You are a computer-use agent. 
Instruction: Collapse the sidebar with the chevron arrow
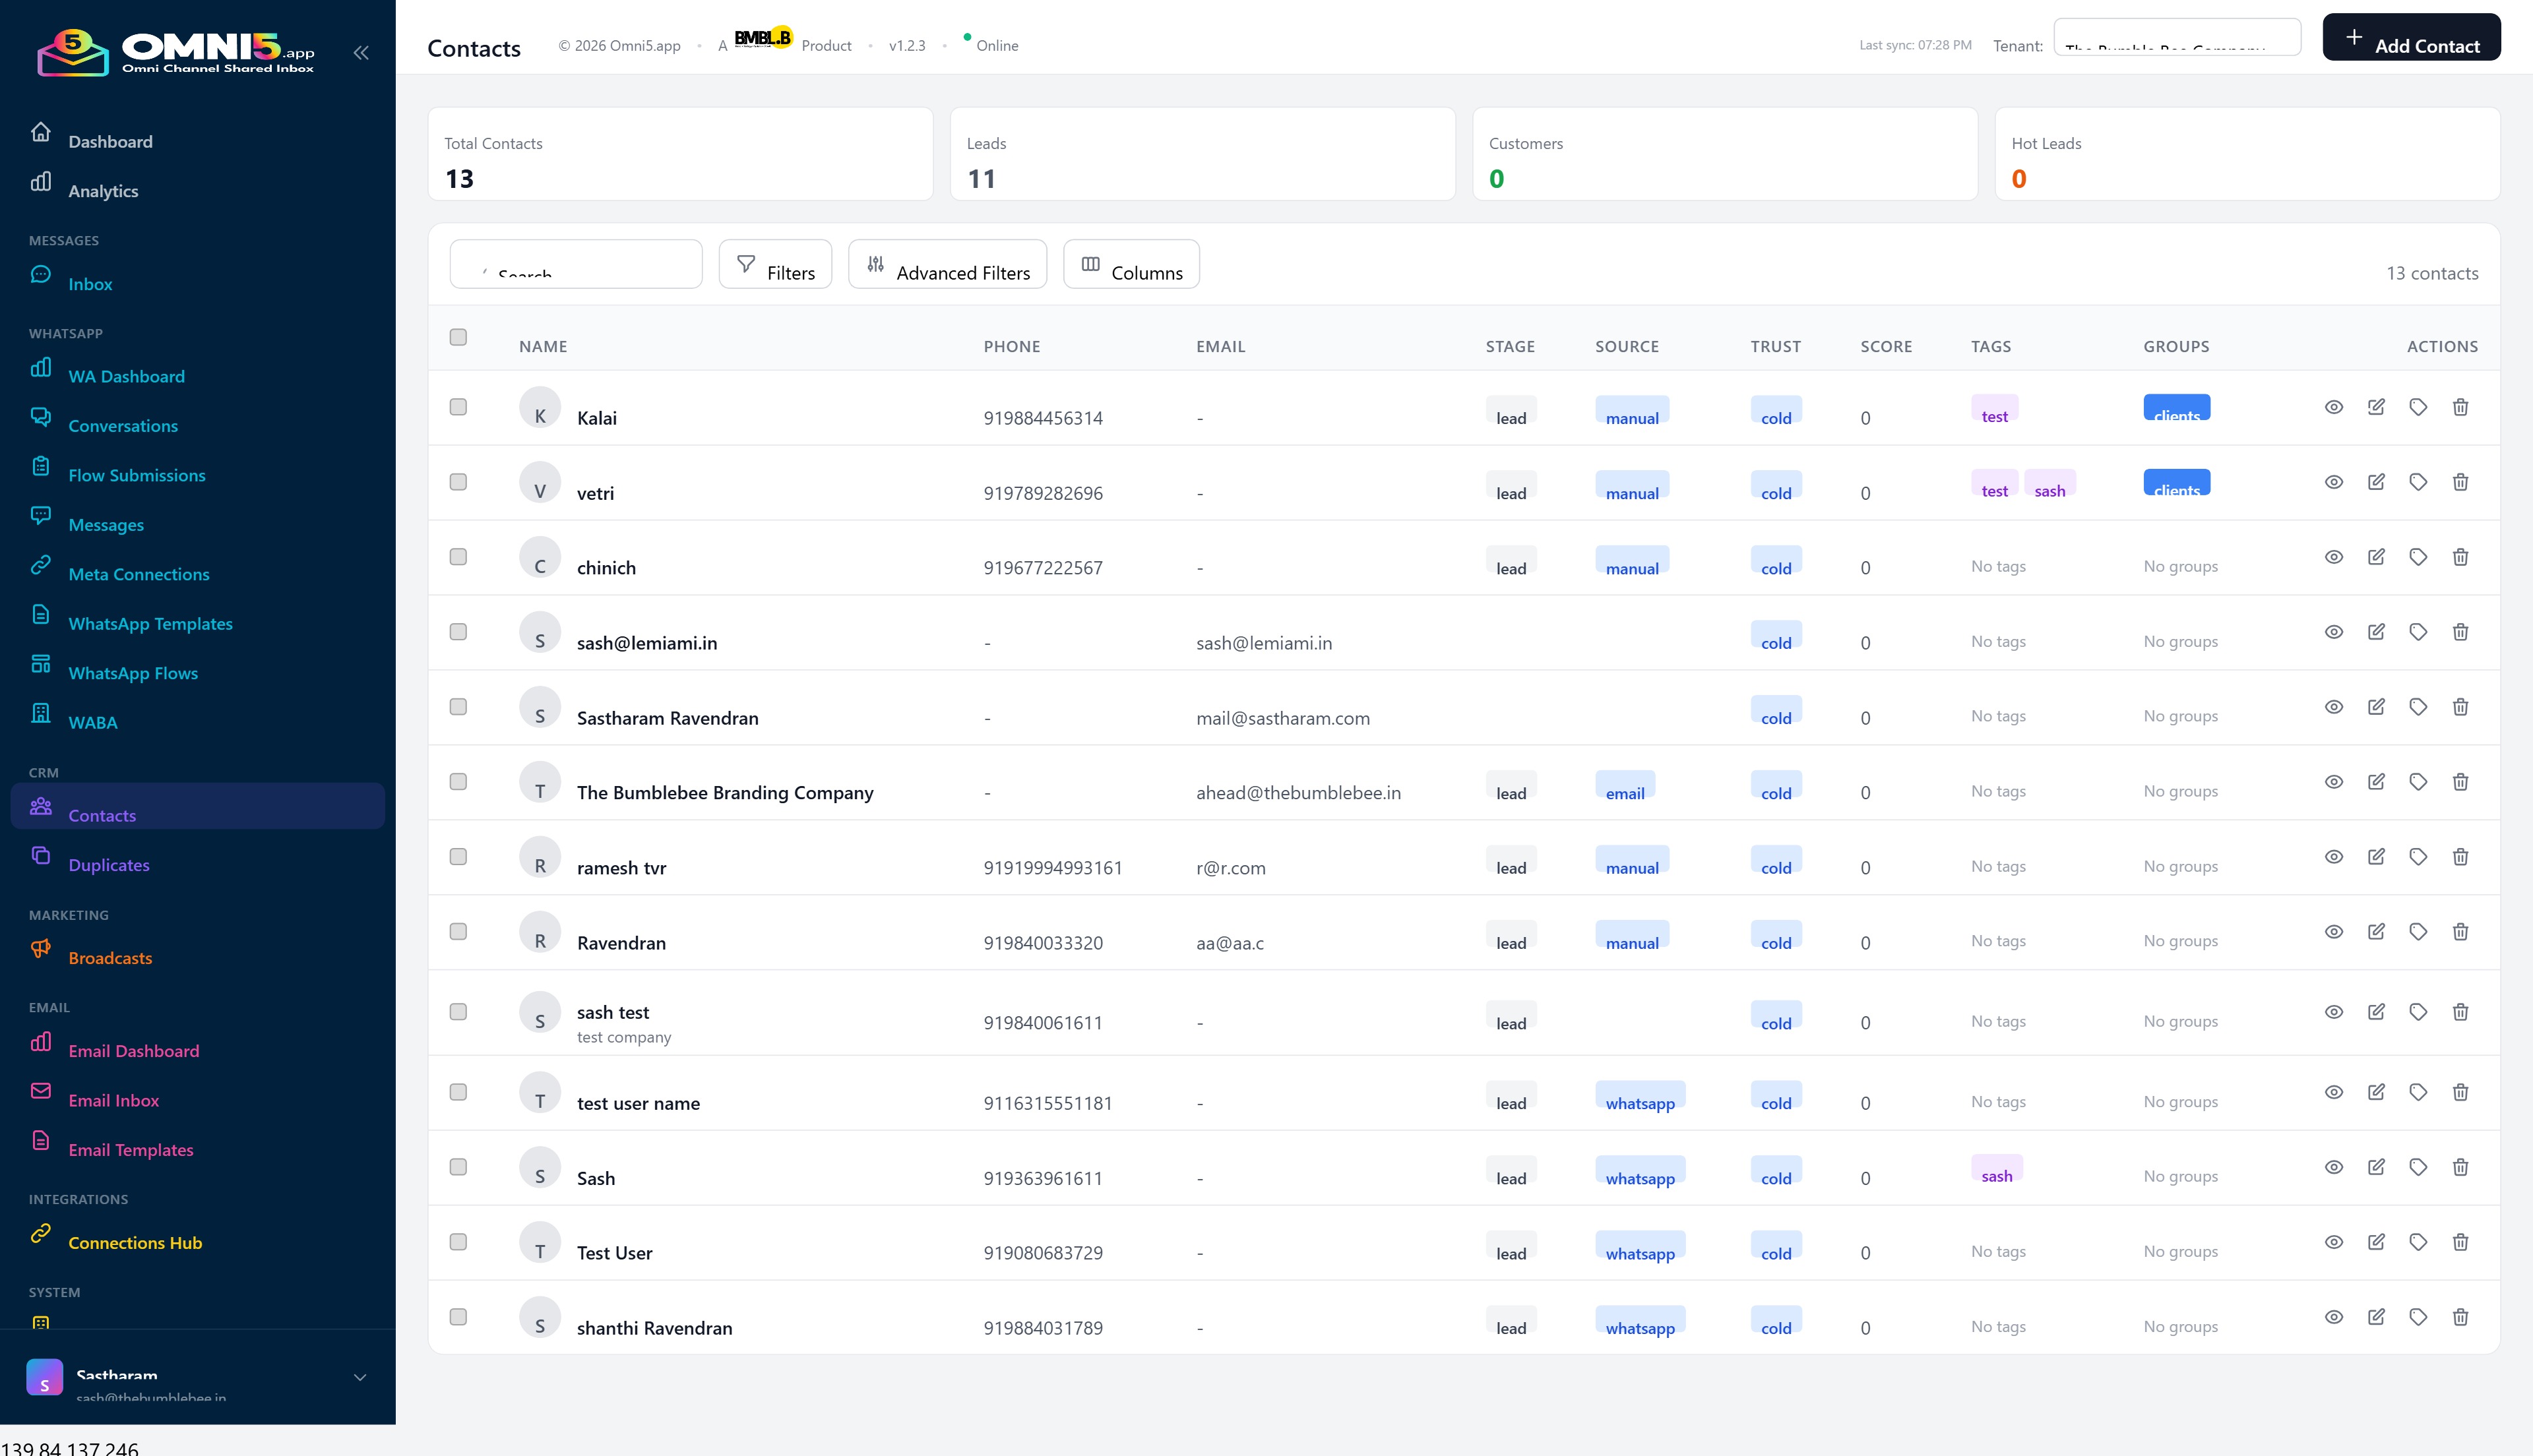point(361,52)
